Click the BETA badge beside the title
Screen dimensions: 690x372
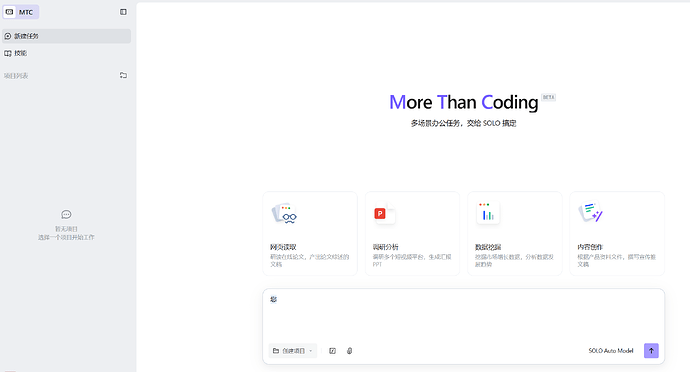pyautogui.click(x=548, y=97)
